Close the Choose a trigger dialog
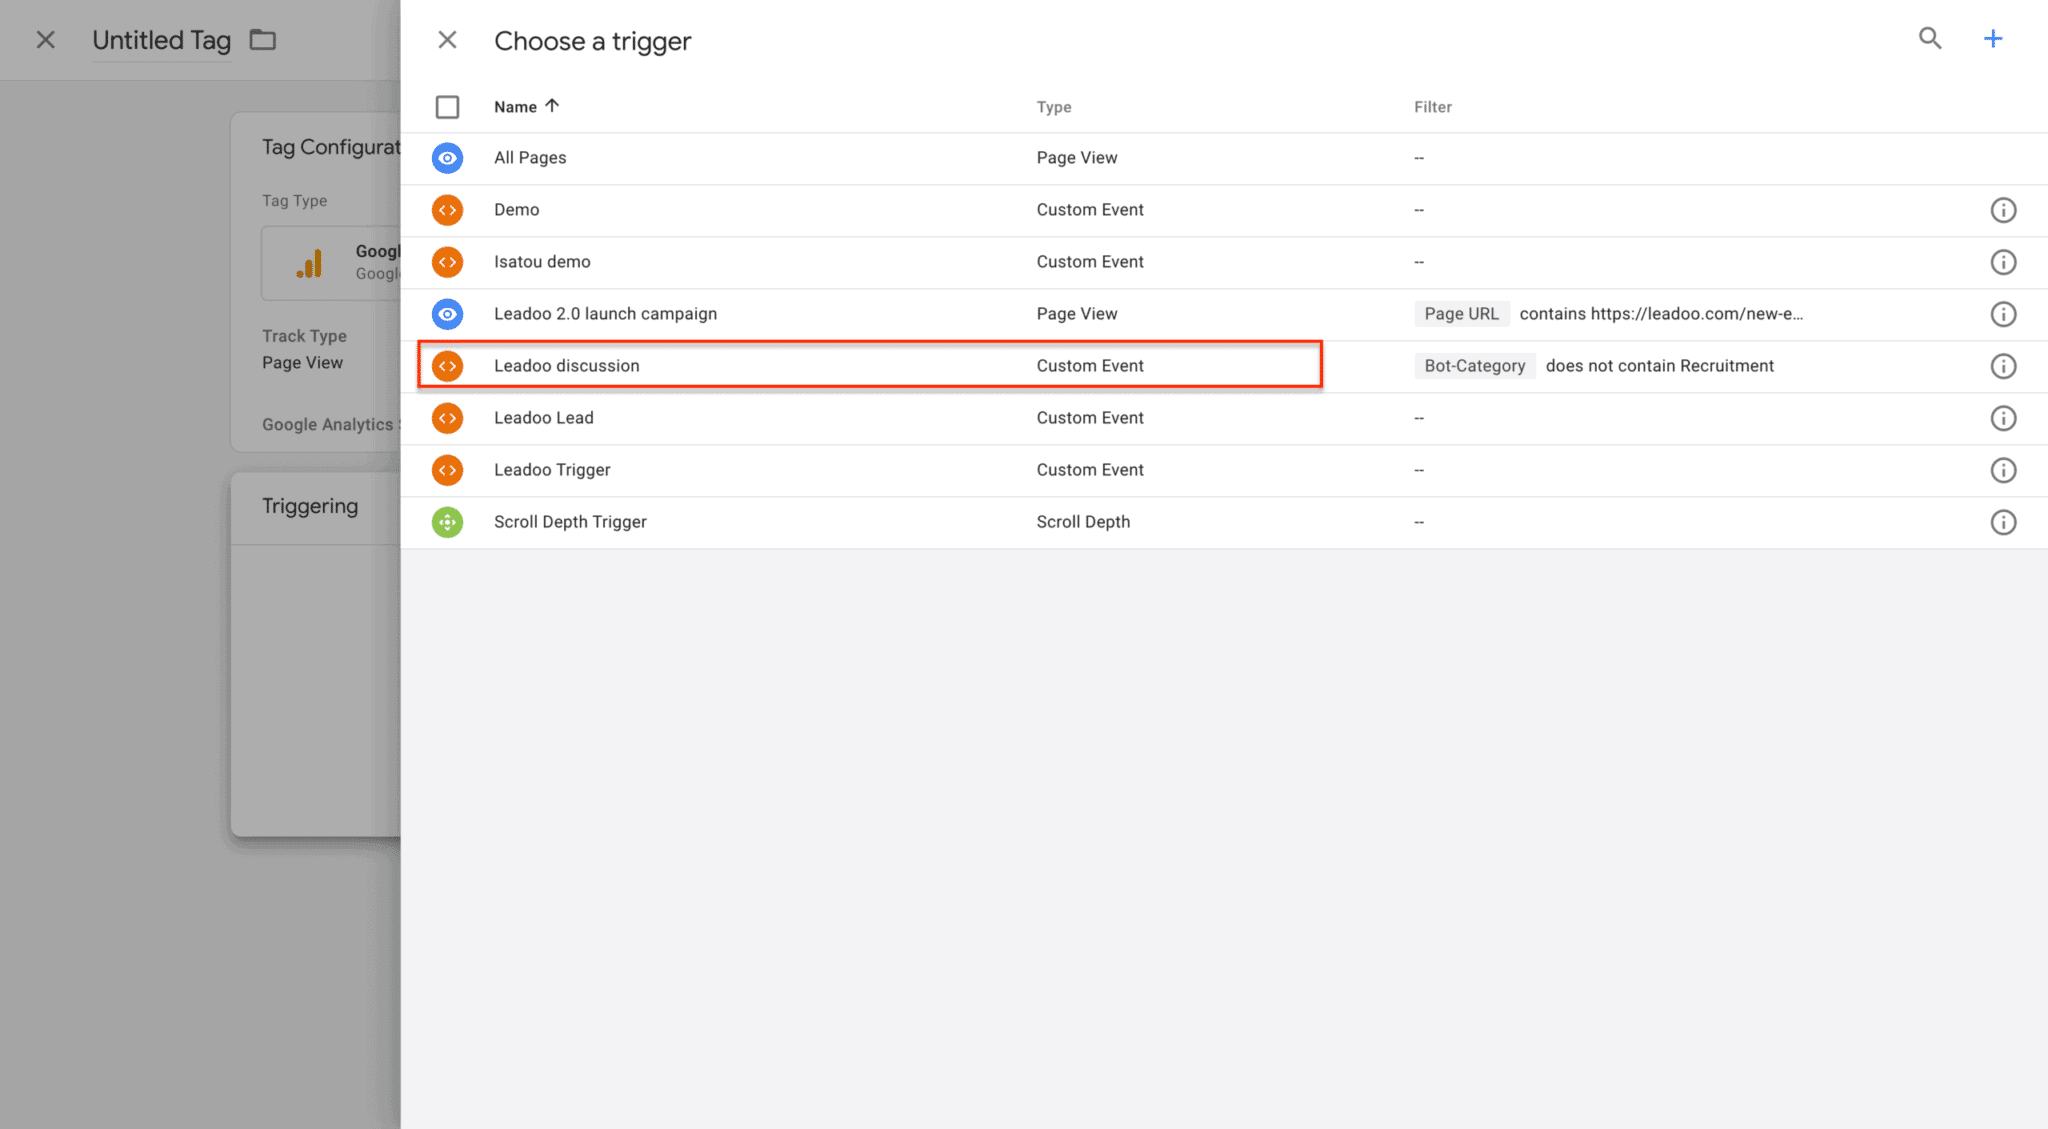Screen dimensions: 2048x1129 [x=447, y=39]
